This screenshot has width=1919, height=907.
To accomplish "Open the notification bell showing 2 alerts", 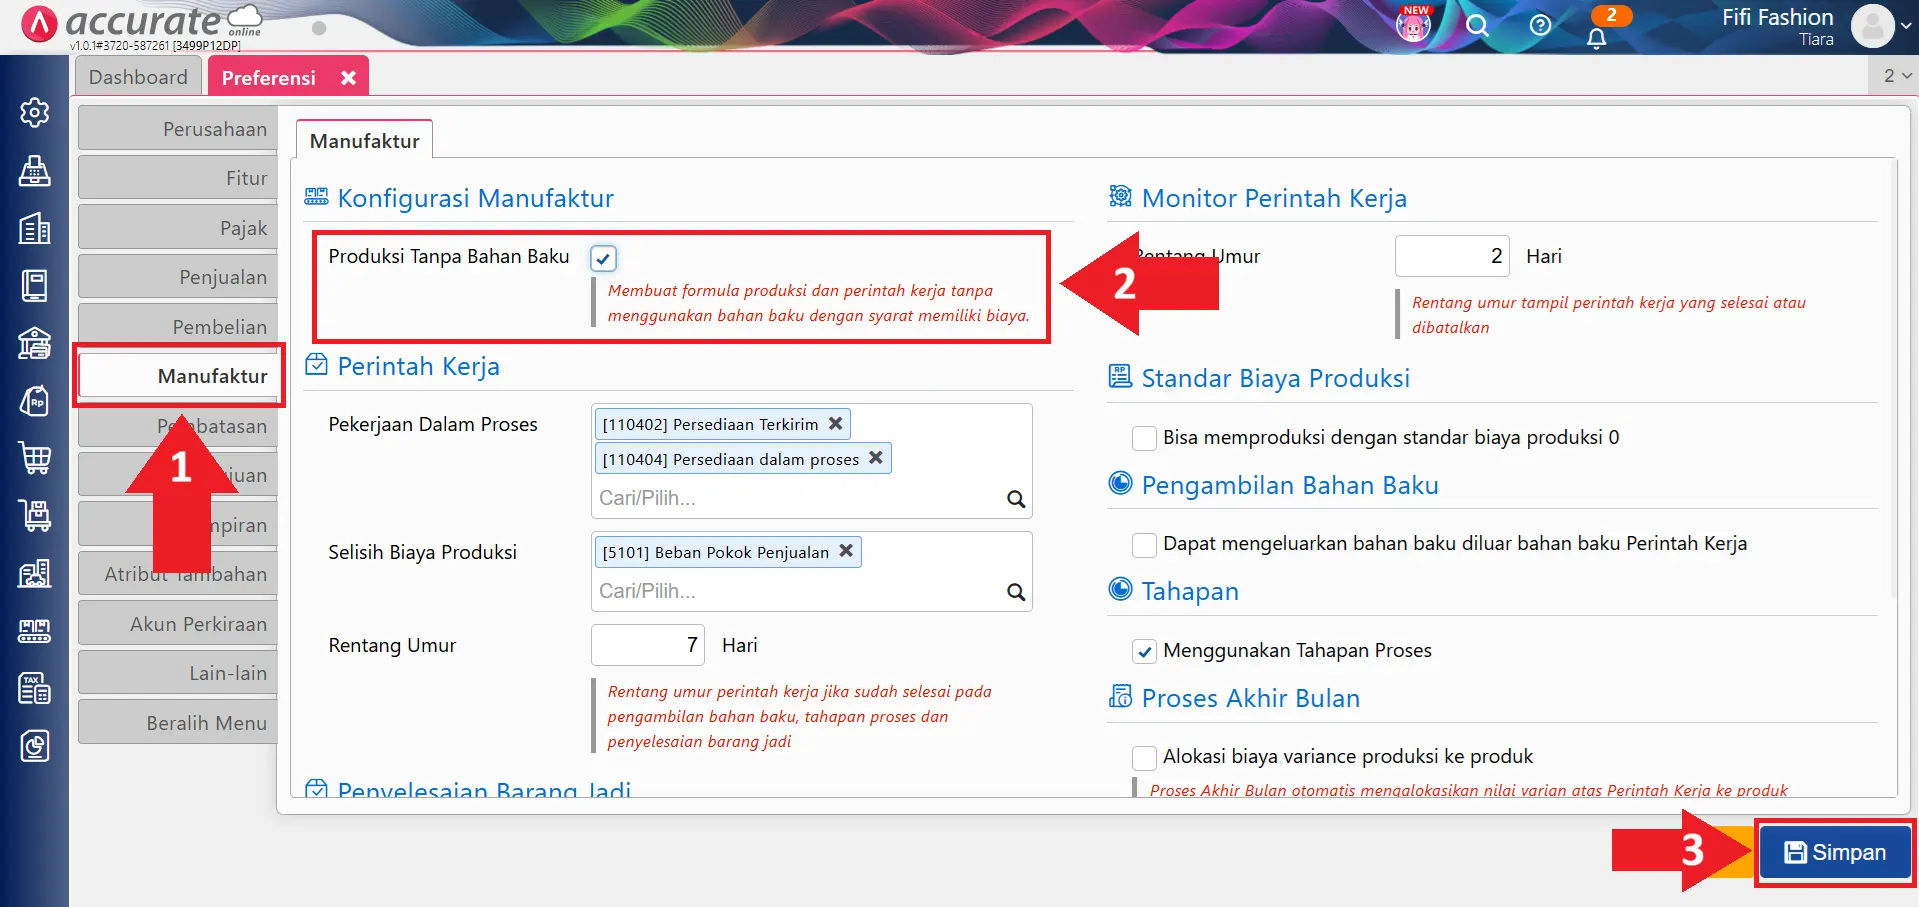I will click(1597, 32).
